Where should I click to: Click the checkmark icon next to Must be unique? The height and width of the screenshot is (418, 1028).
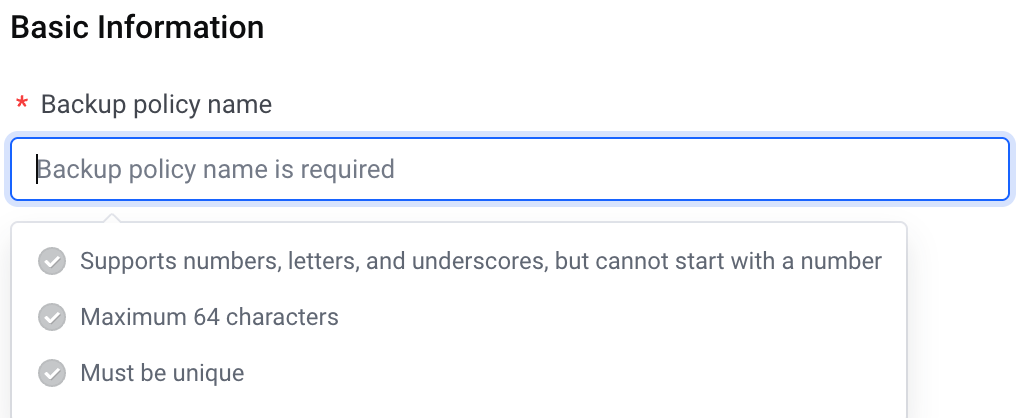pyautogui.click(x=52, y=373)
